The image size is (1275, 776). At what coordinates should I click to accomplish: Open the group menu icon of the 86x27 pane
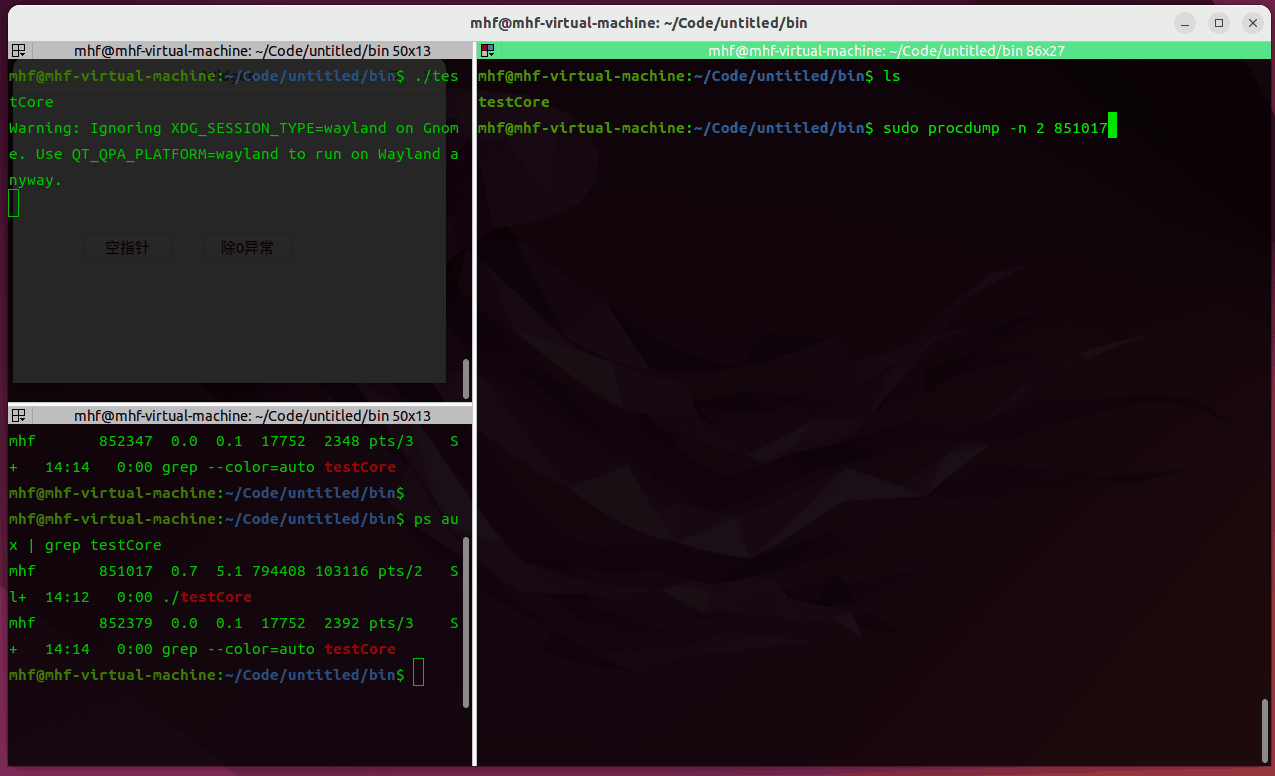pos(487,50)
